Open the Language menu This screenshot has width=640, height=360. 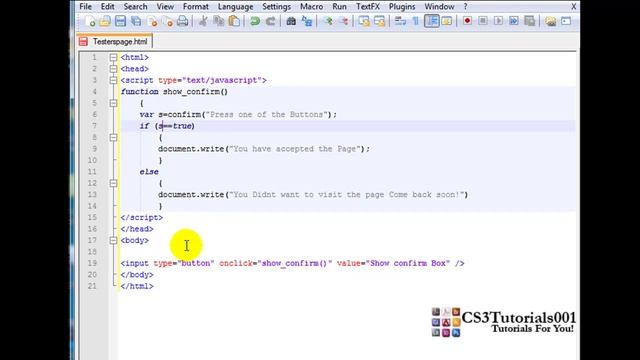(236, 7)
